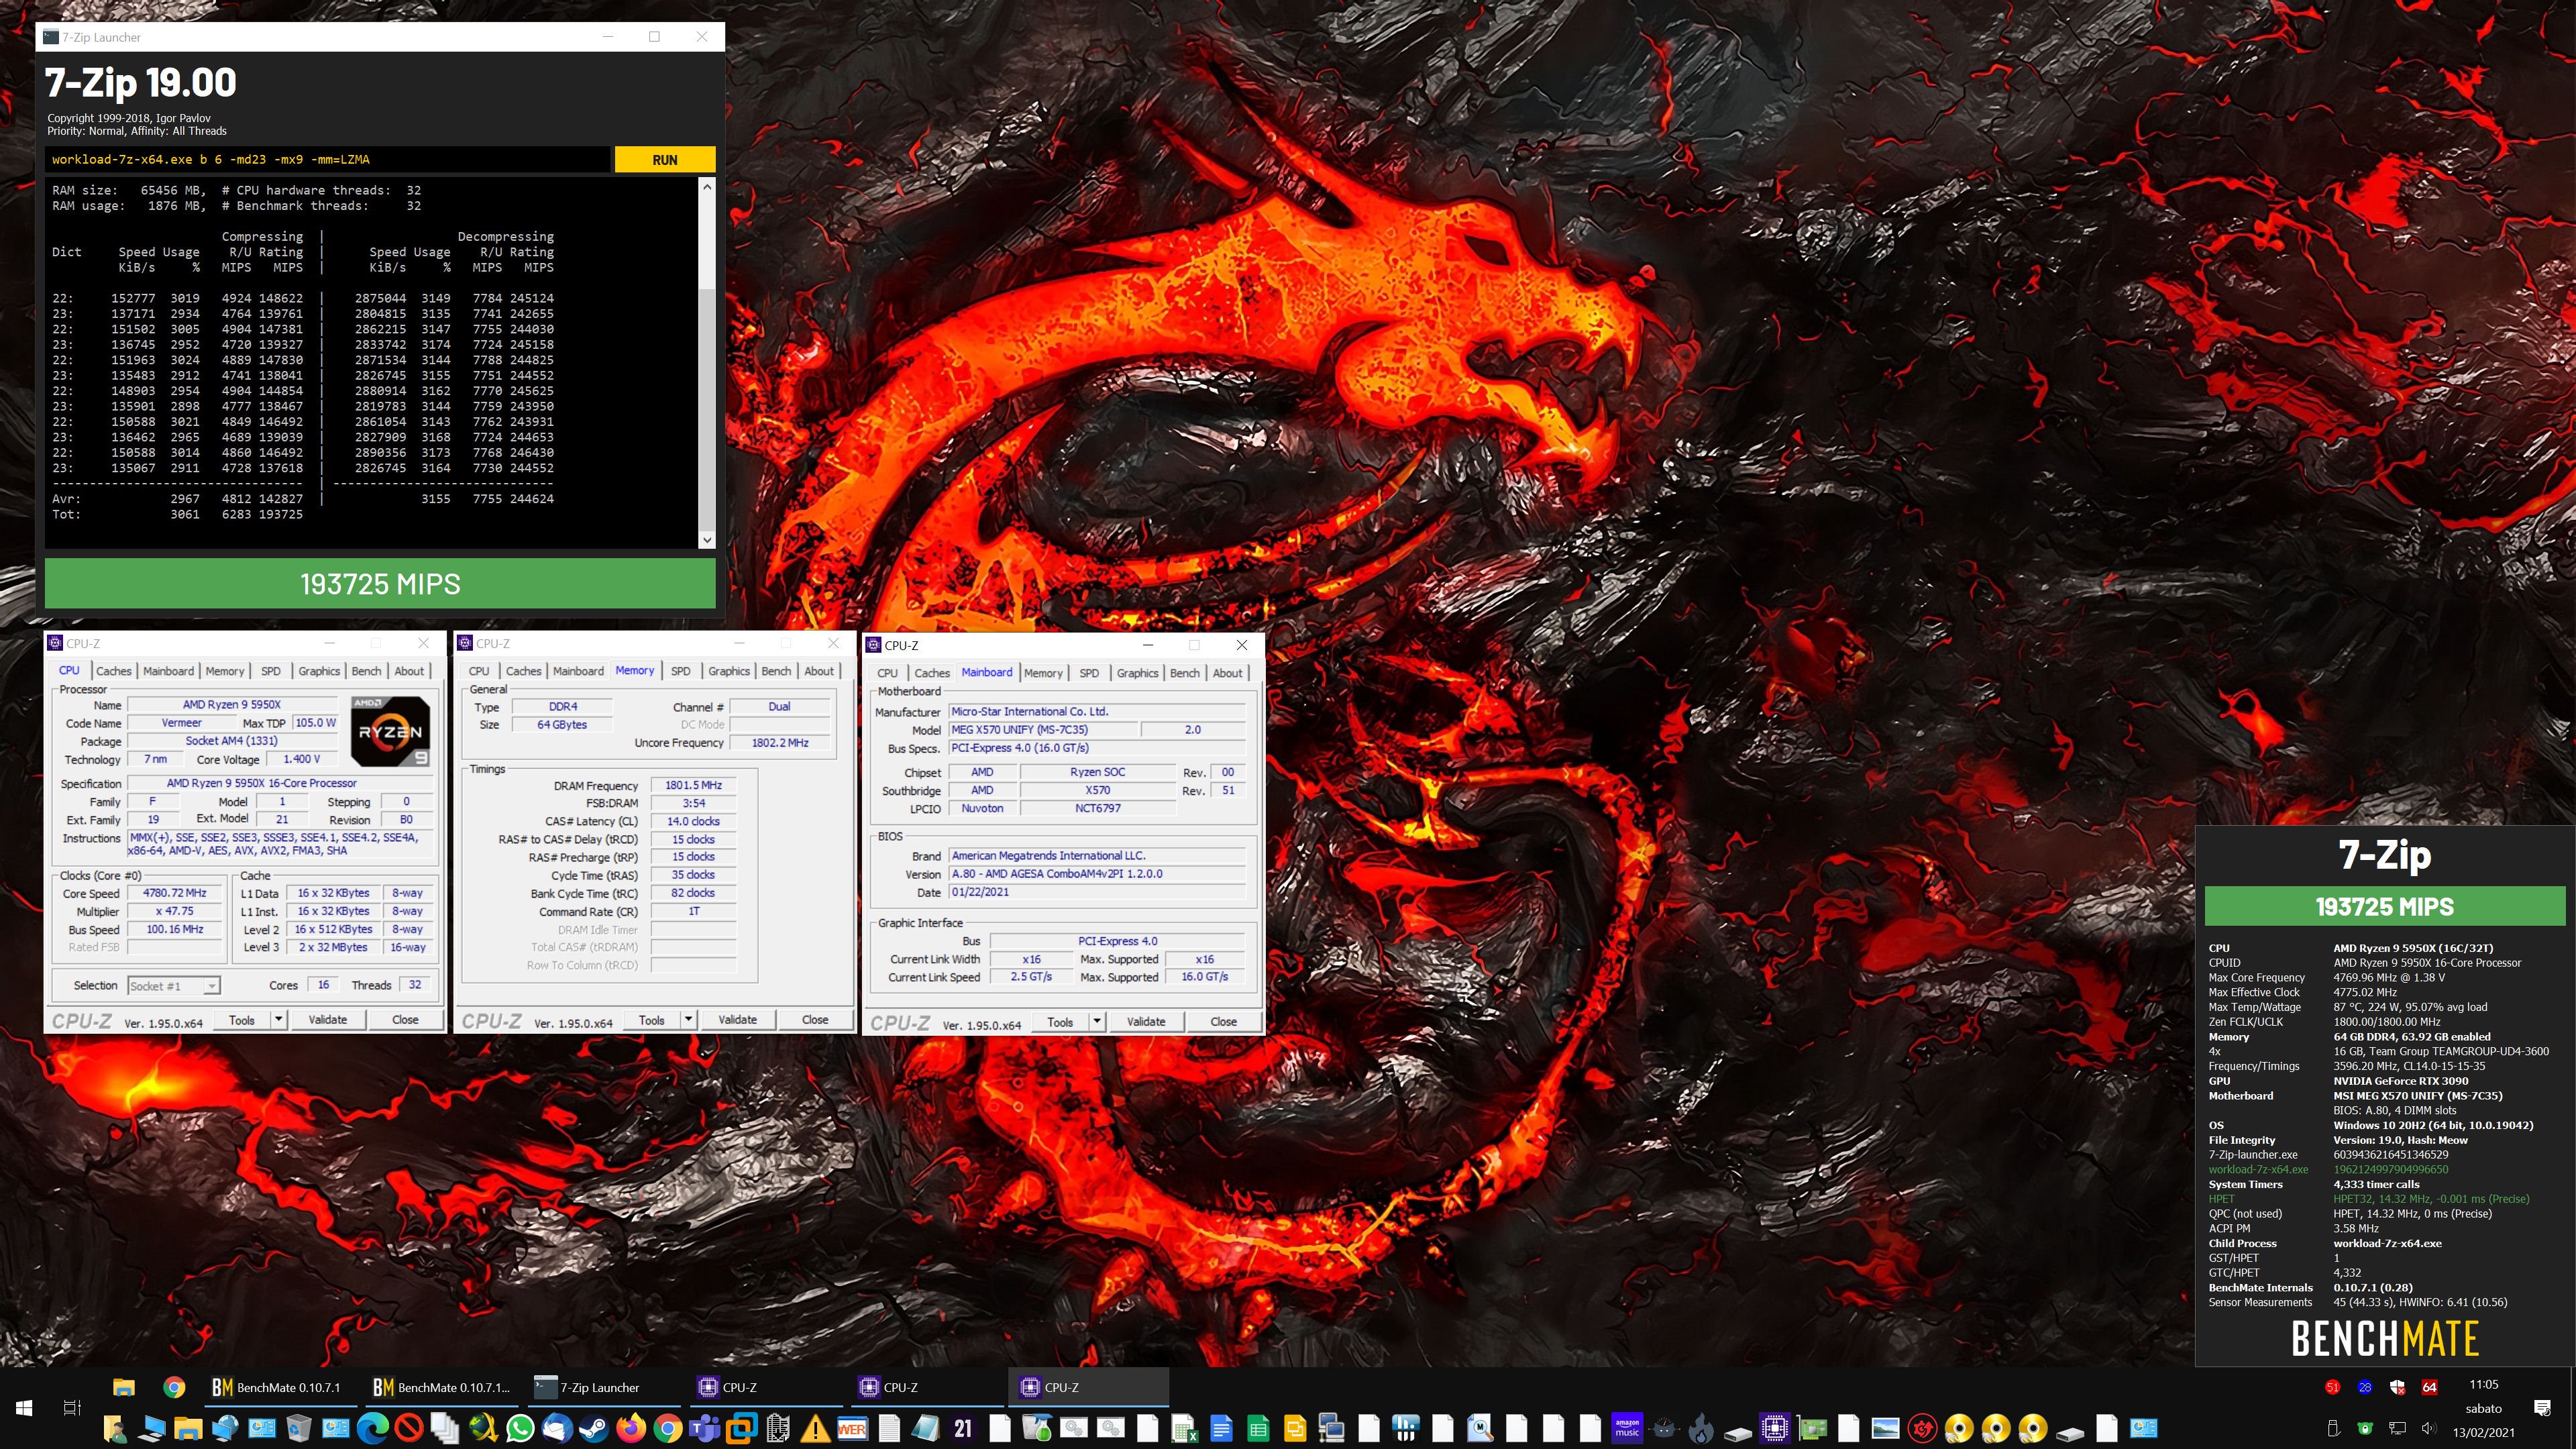
Task: Open the Tools dropdown arrow in Mainboard tab window
Action: click(x=1097, y=1022)
